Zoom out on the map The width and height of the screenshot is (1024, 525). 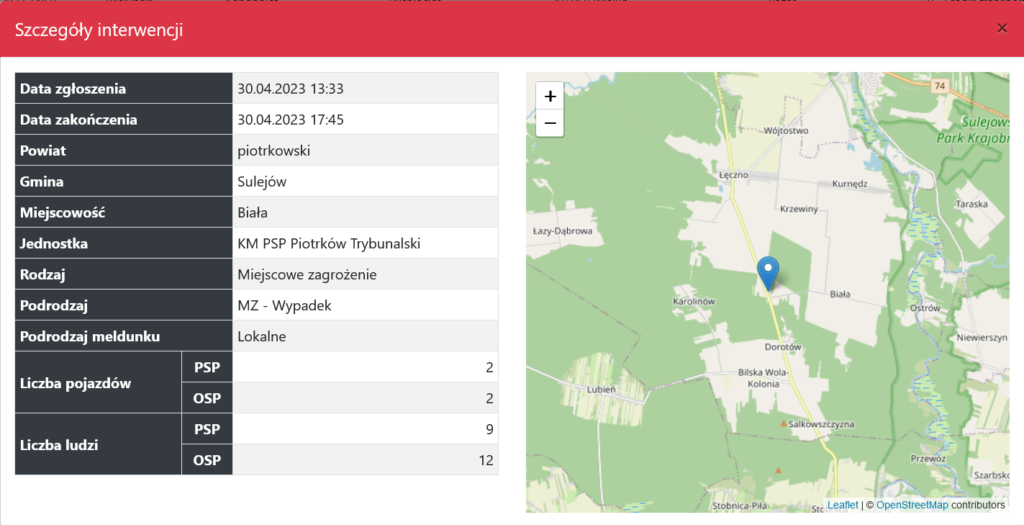(x=550, y=124)
